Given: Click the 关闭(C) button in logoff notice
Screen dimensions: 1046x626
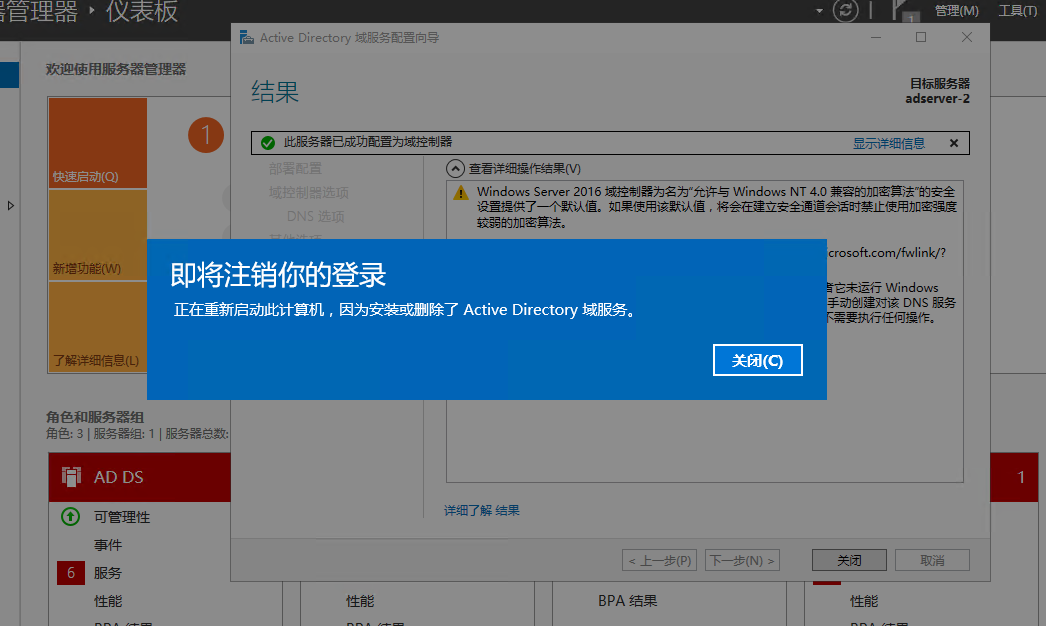Looking at the screenshot, I should click(x=757, y=360).
